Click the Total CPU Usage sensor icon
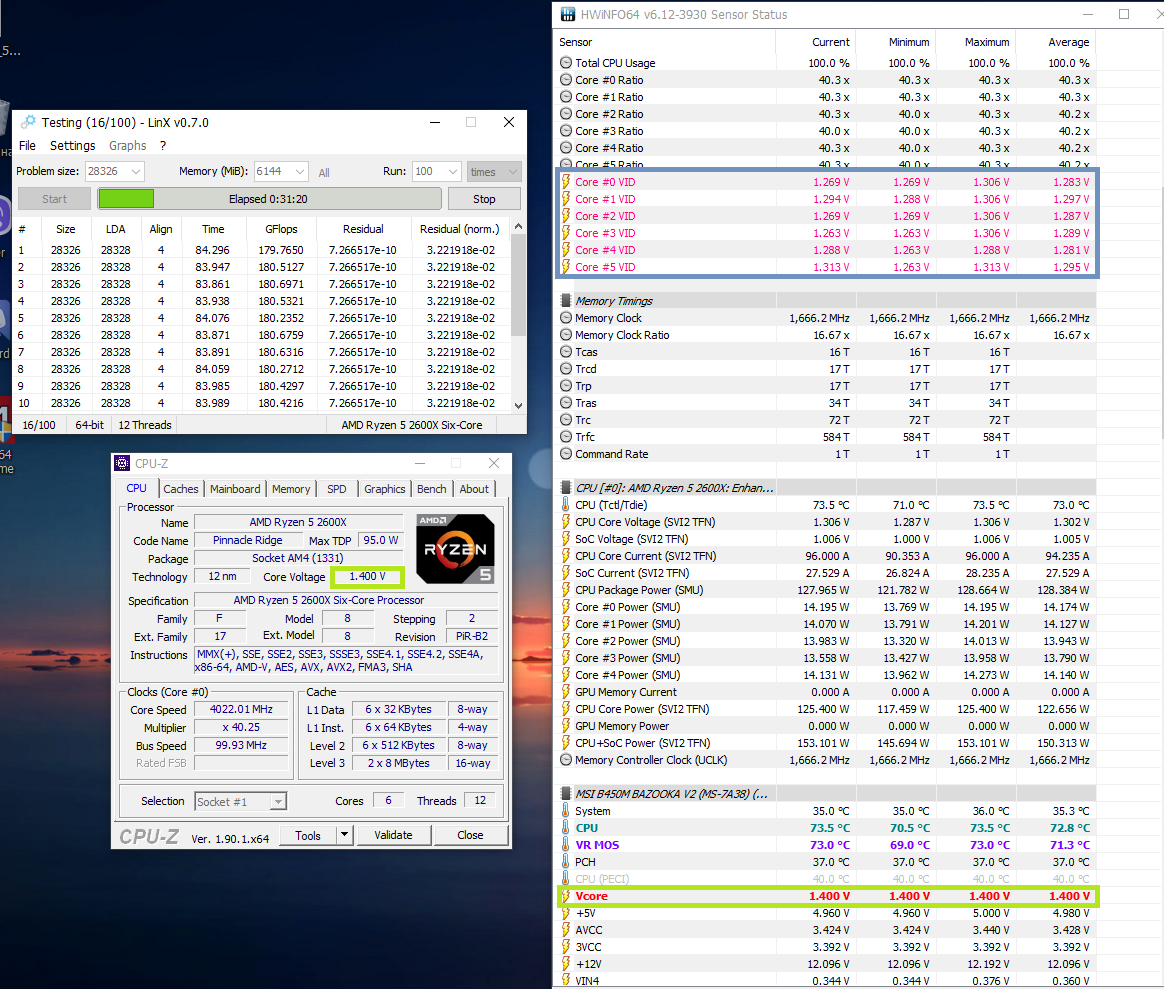This screenshot has width=1164, height=989. (x=566, y=63)
